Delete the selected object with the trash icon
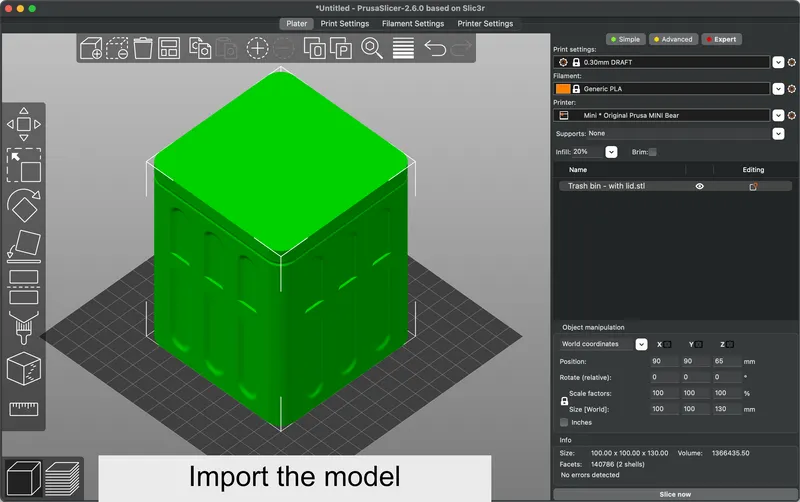This screenshot has height=502, width=800. pos(143,48)
